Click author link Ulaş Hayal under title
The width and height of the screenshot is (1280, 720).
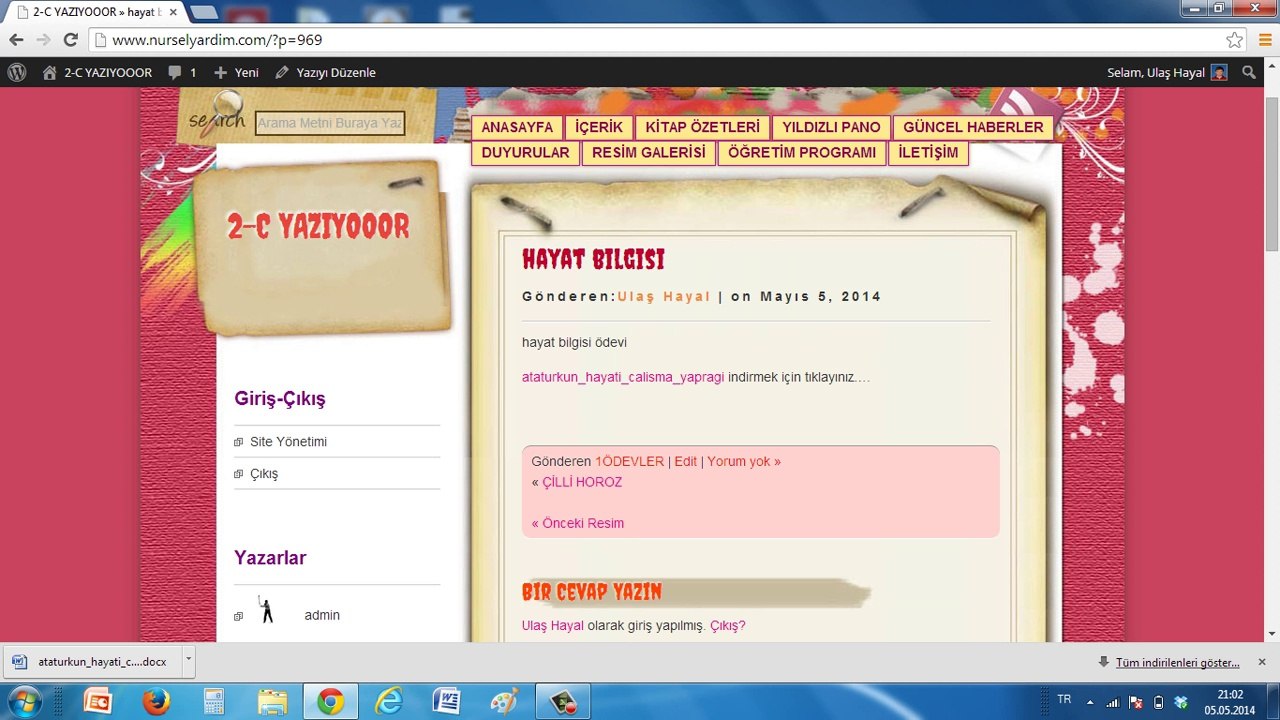(x=664, y=296)
